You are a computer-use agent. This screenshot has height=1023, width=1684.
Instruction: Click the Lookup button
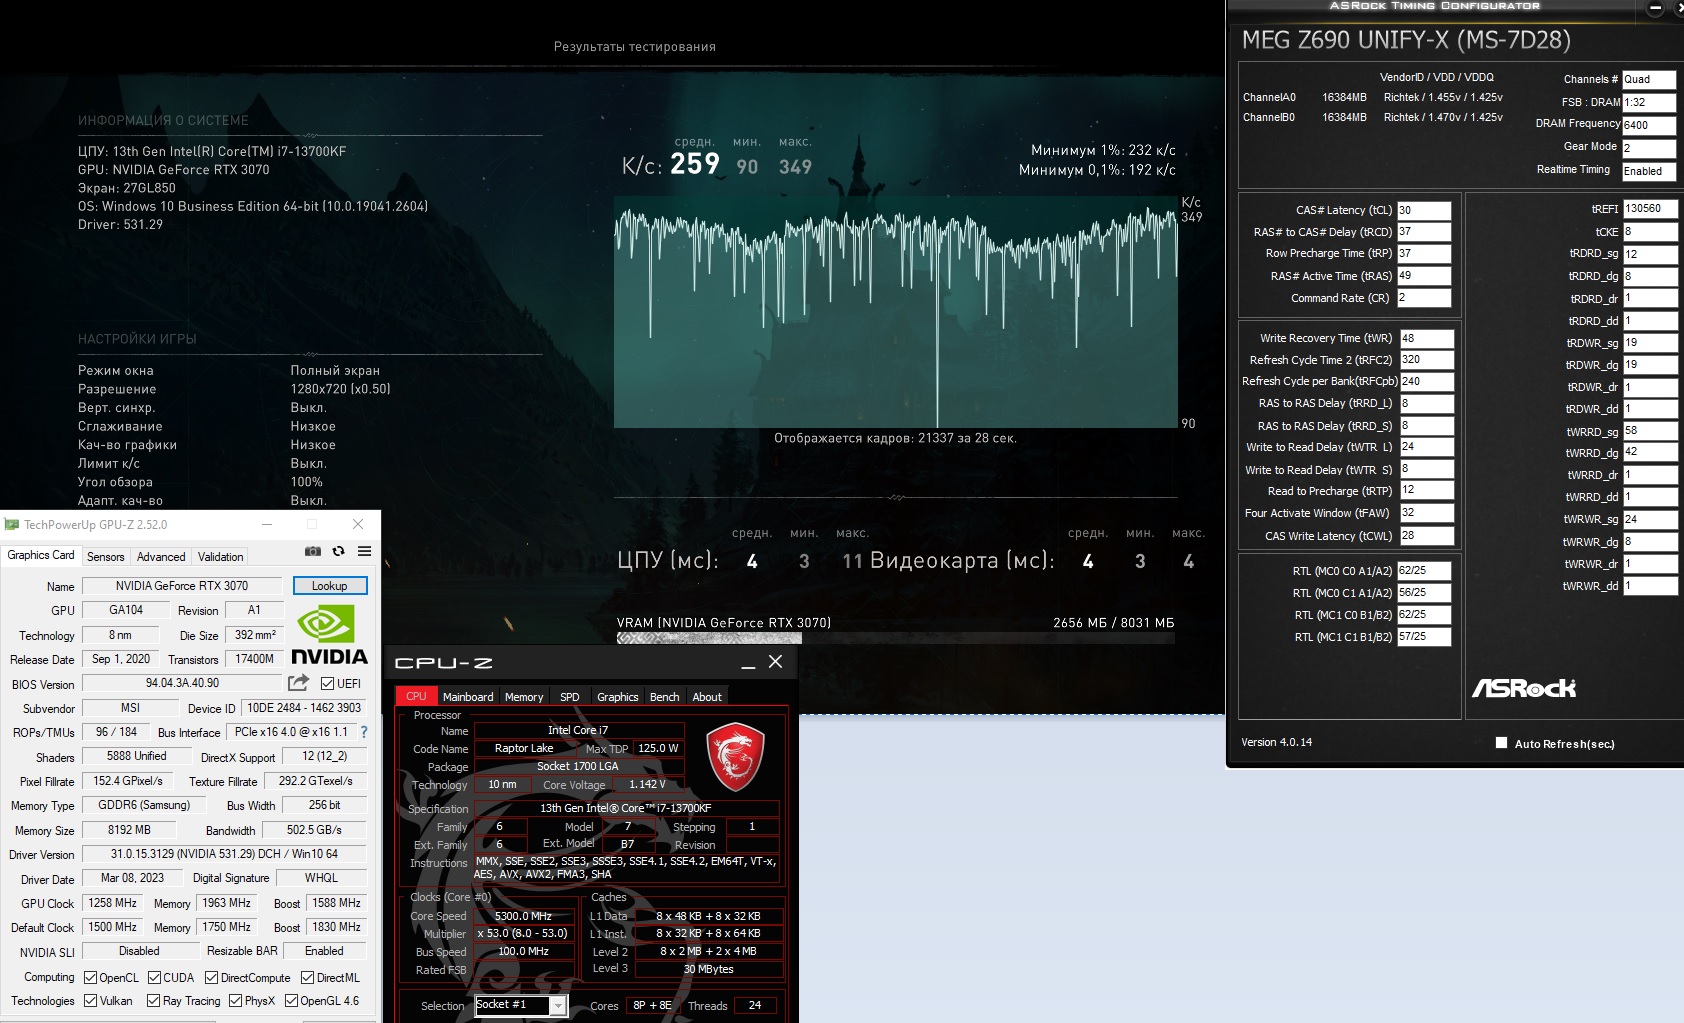point(330,586)
